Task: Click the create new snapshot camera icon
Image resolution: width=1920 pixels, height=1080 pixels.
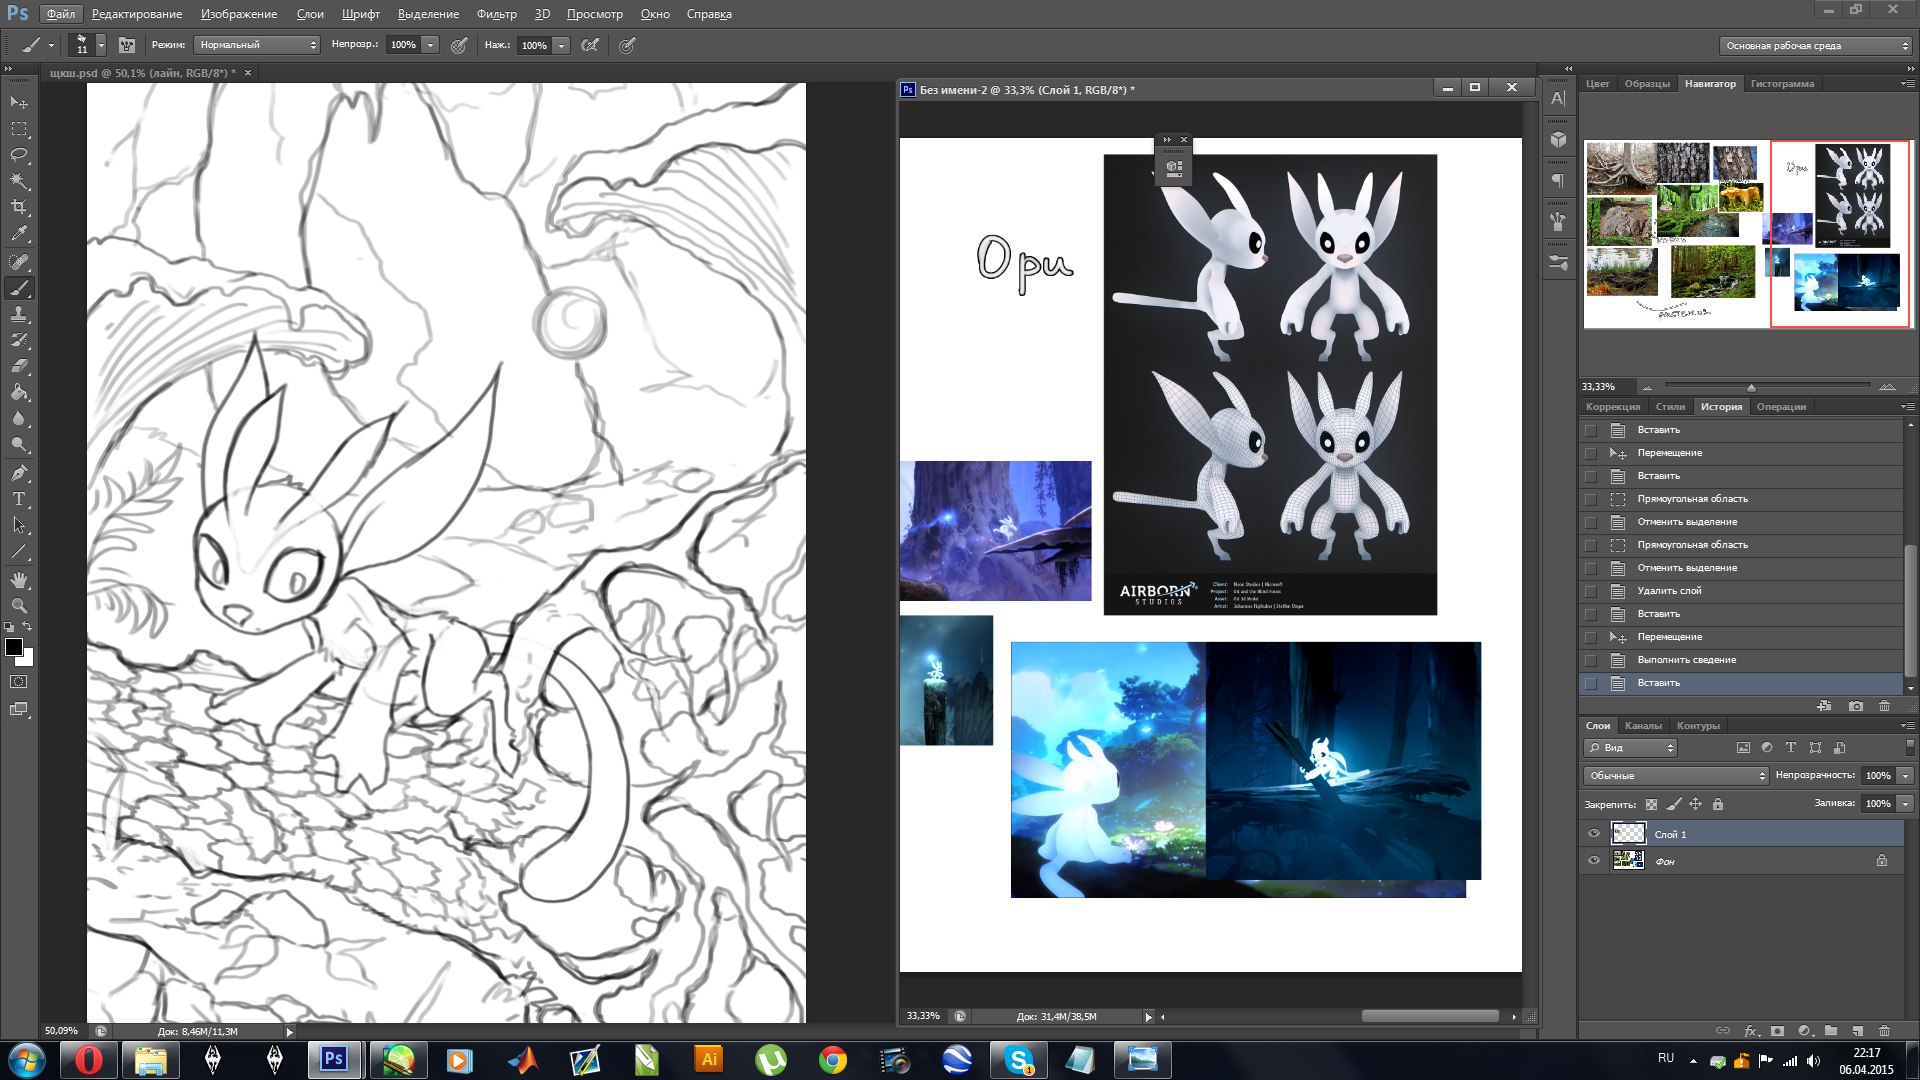Action: coord(1856,706)
